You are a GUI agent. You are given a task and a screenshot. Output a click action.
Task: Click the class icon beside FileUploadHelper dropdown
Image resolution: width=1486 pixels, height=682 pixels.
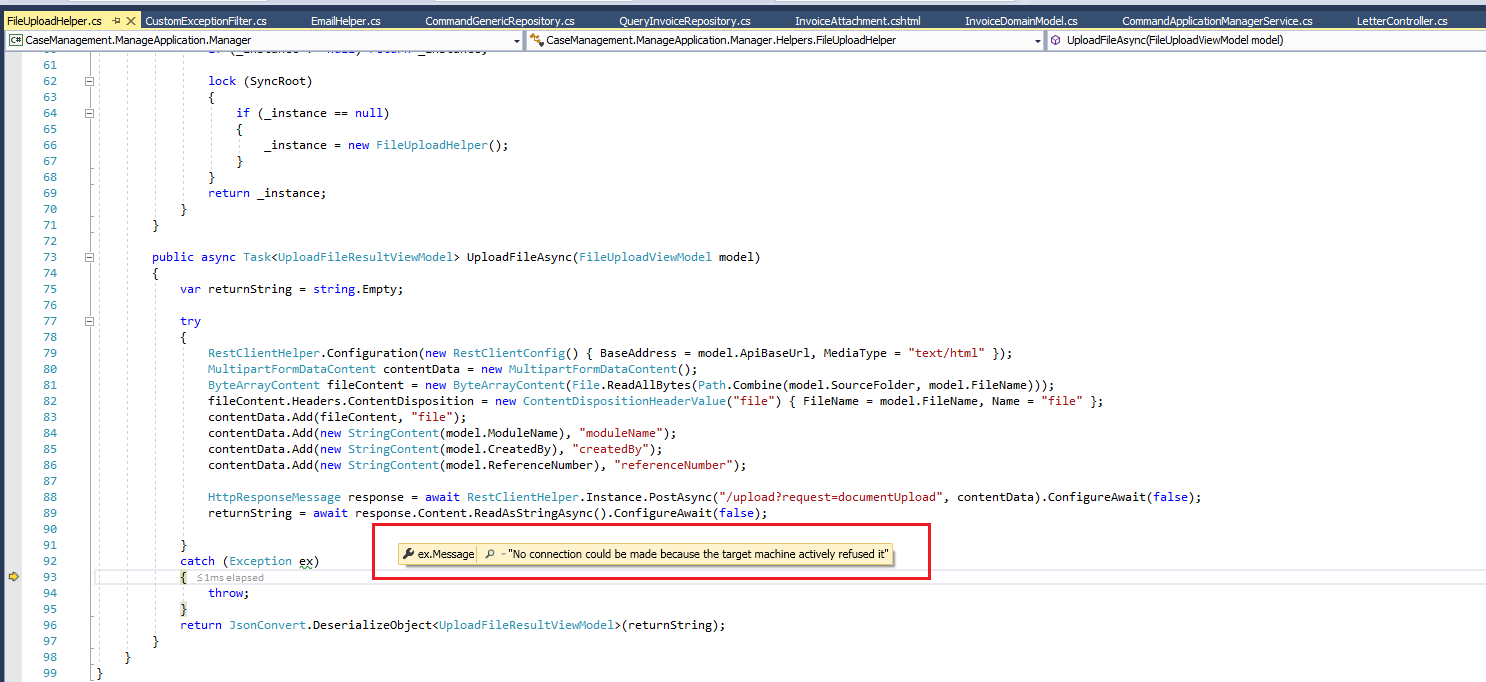click(536, 40)
